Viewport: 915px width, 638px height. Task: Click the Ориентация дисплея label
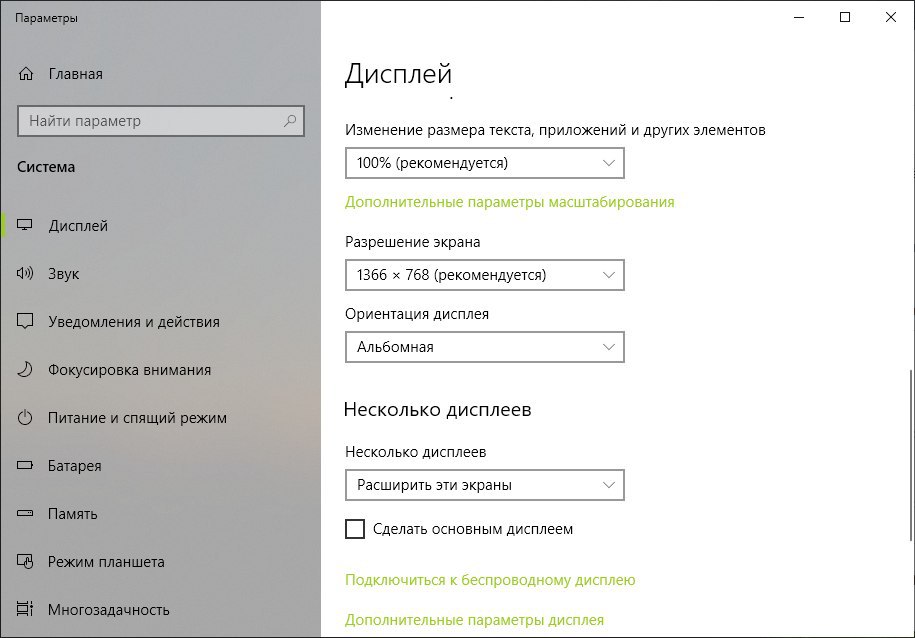[x=417, y=314]
